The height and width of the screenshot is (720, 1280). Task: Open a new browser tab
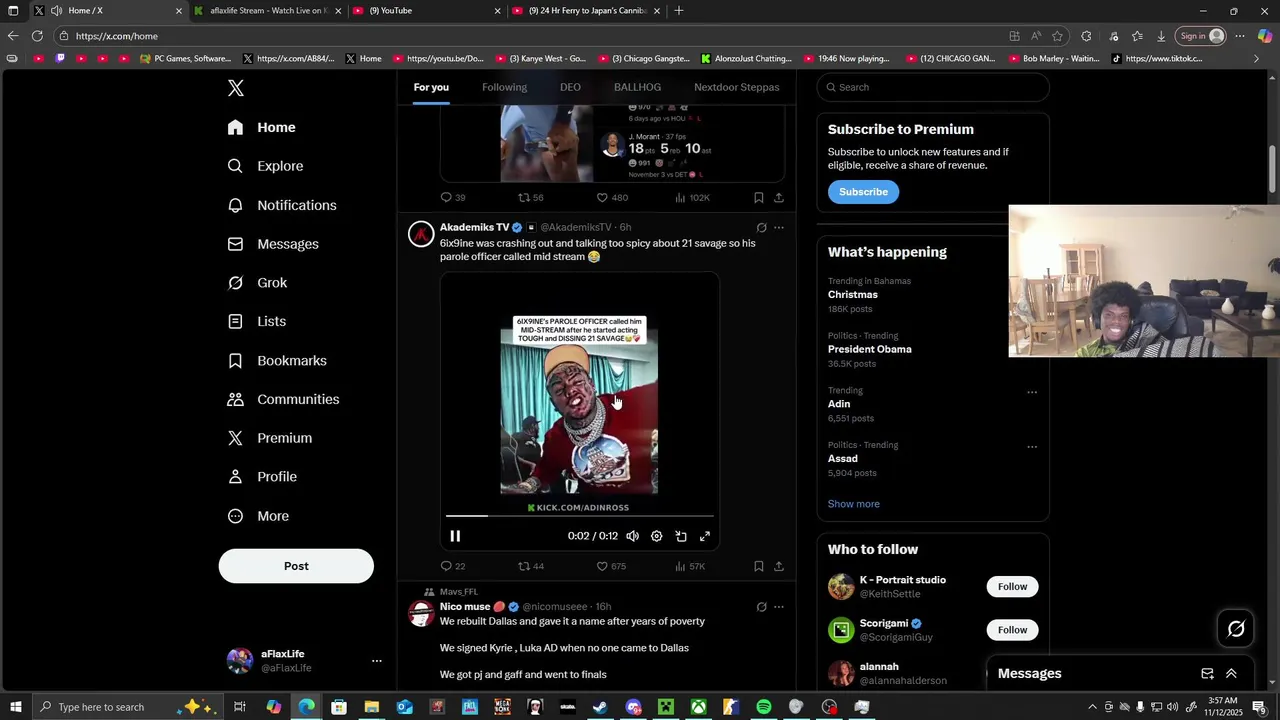click(x=679, y=11)
